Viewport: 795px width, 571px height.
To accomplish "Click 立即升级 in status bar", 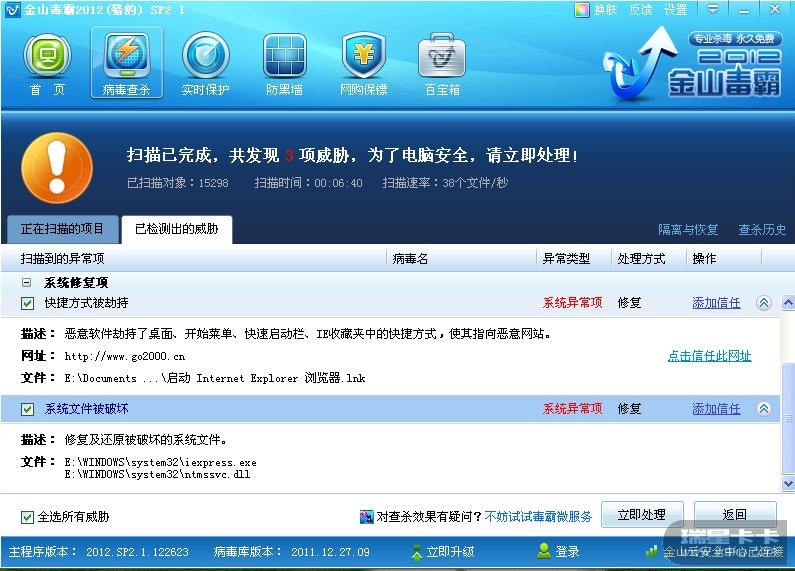I will point(450,552).
